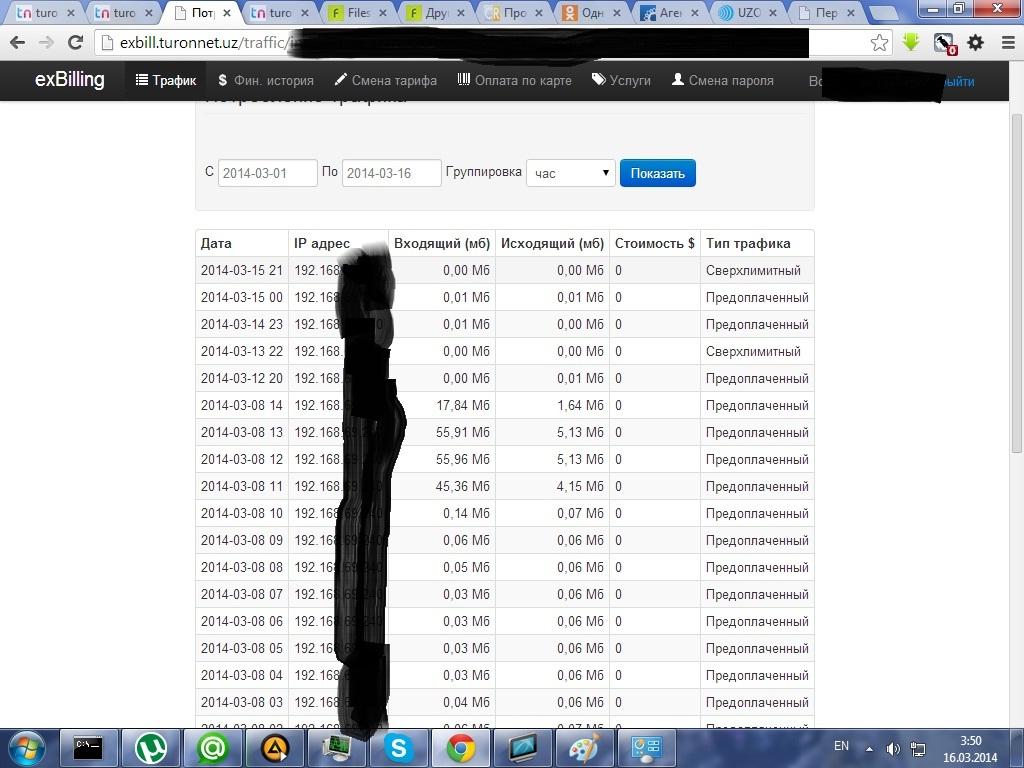The height and width of the screenshot is (768, 1024).
Task: Select incoming value 17,84 Мб
Action: pyautogui.click(x=463, y=406)
